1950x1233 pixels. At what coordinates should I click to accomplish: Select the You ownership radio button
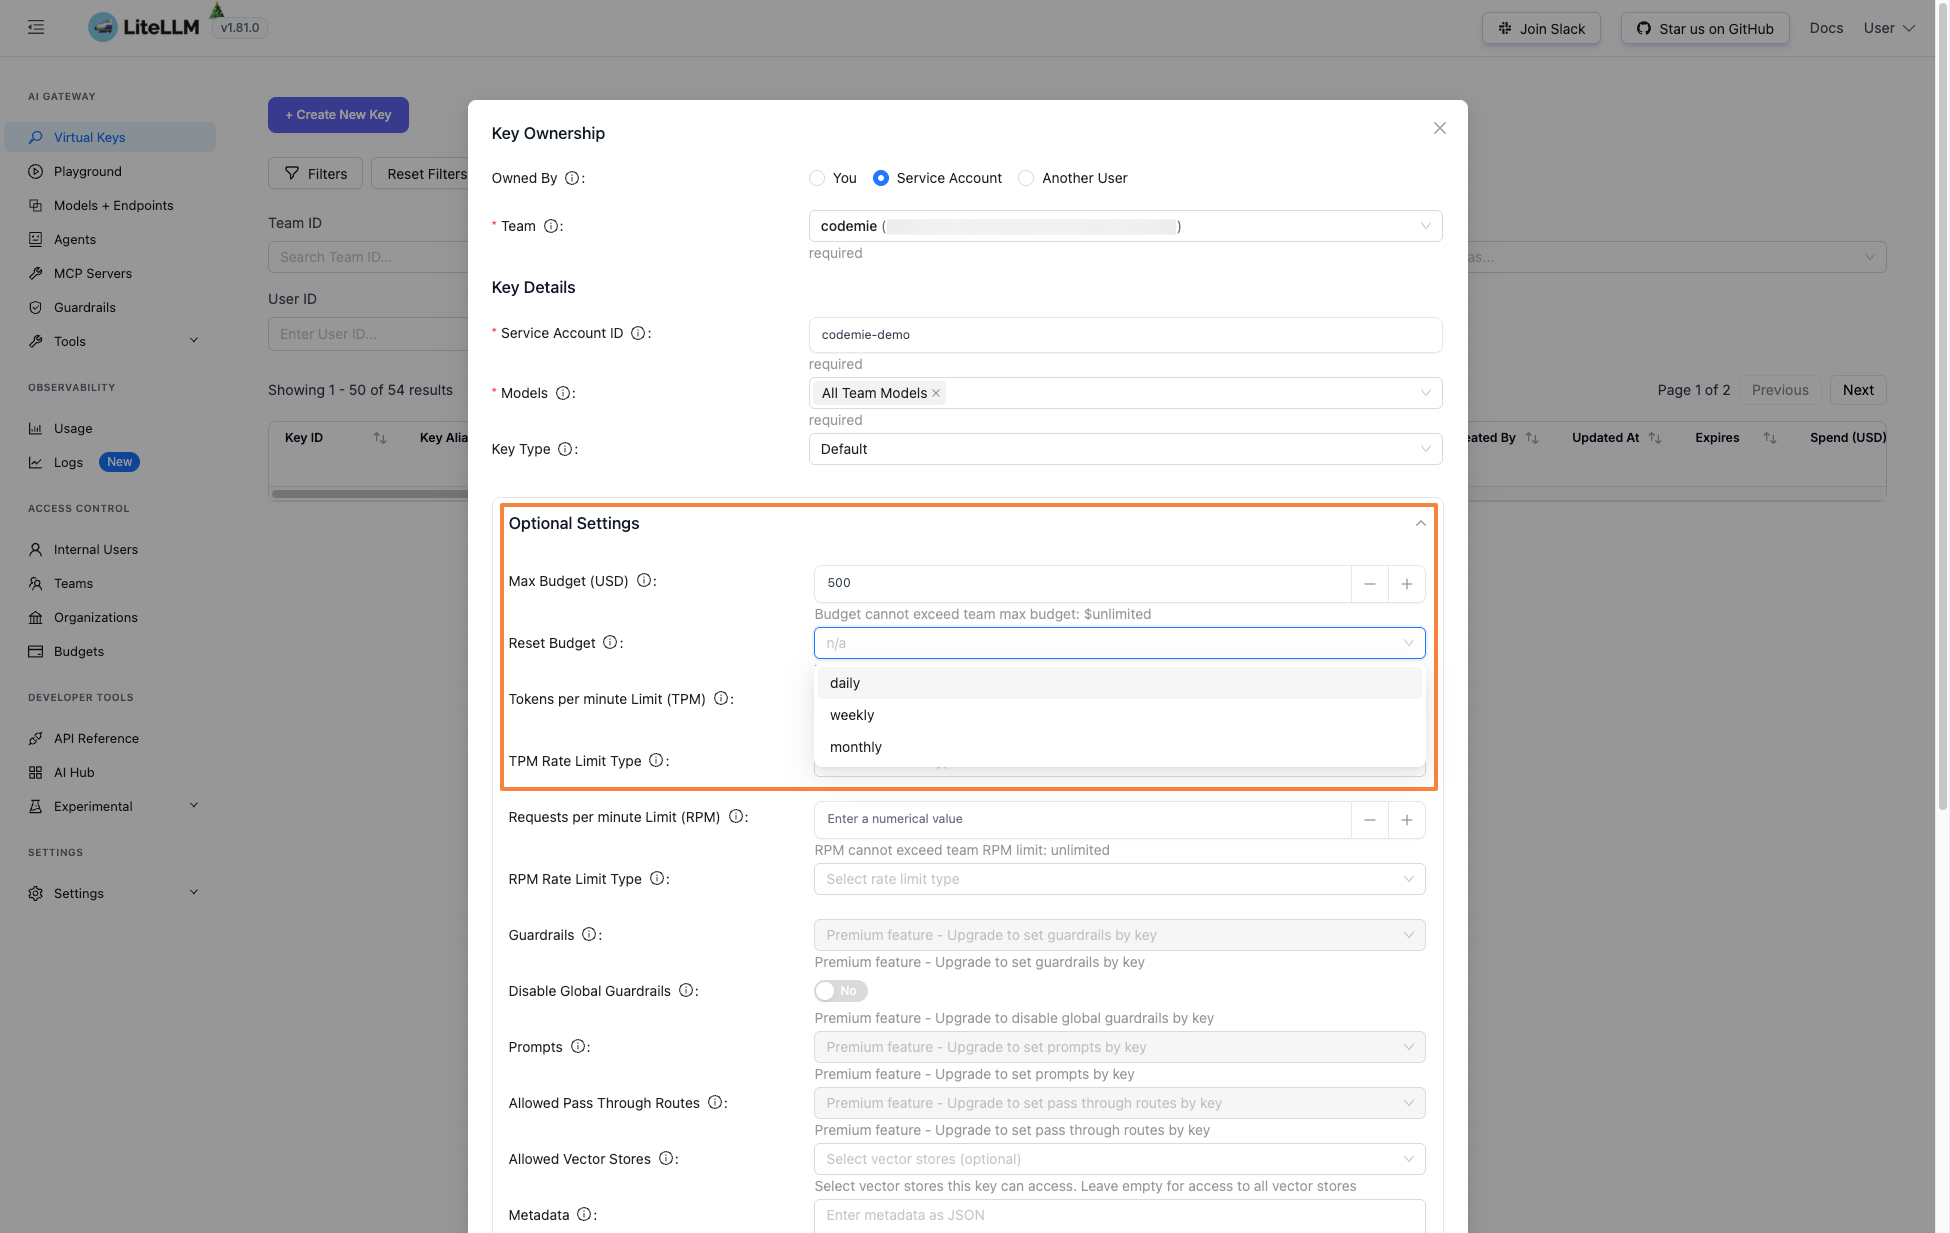[x=817, y=178]
